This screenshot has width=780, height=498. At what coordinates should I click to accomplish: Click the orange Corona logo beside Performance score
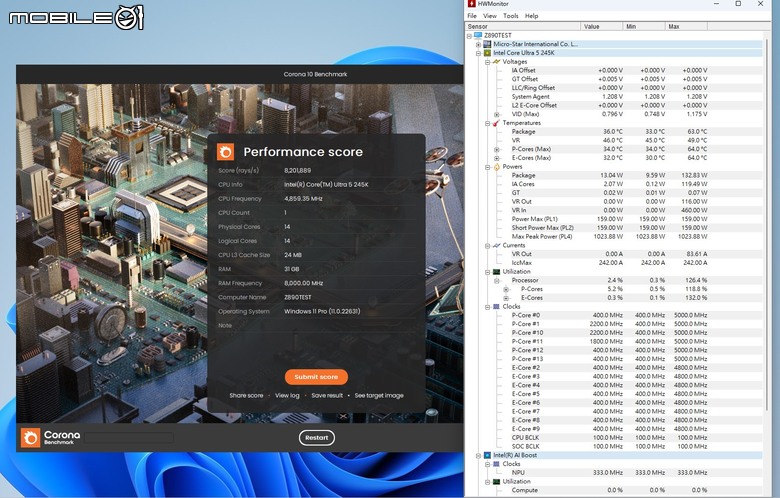click(225, 152)
